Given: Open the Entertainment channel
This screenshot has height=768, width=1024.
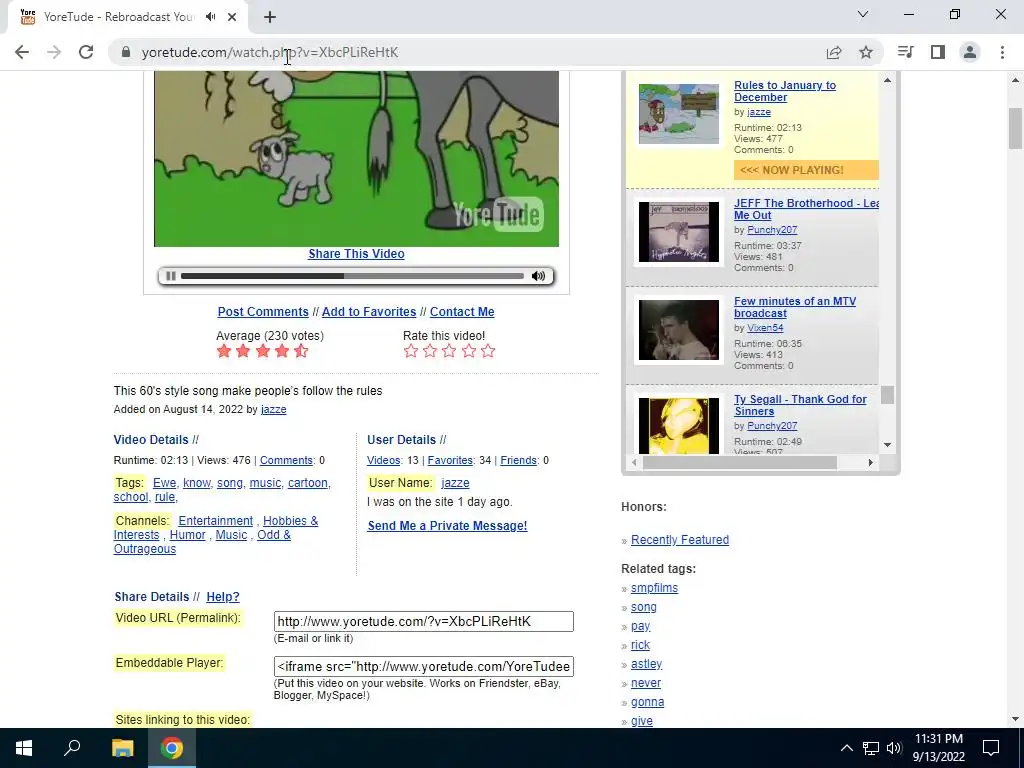Looking at the screenshot, I should [216, 520].
